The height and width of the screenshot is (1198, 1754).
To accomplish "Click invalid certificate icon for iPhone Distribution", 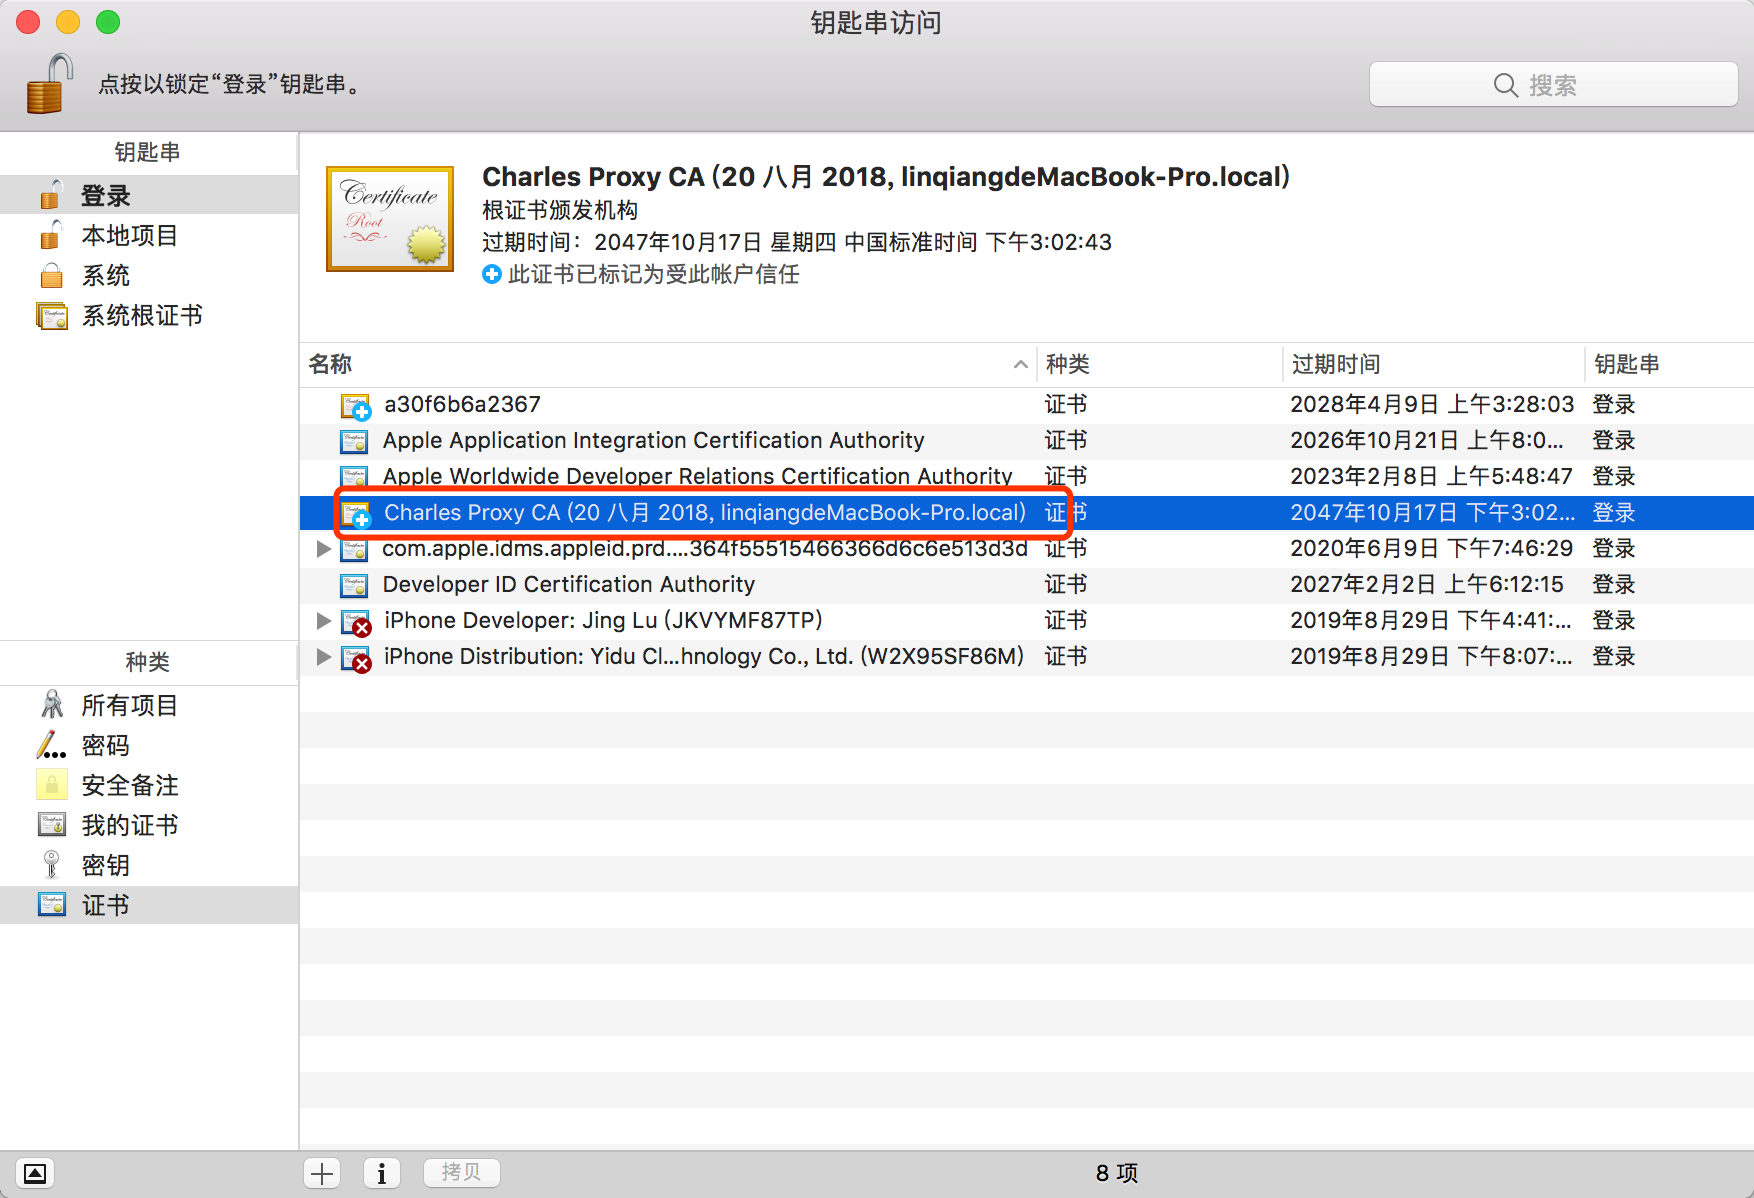I will (356, 658).
